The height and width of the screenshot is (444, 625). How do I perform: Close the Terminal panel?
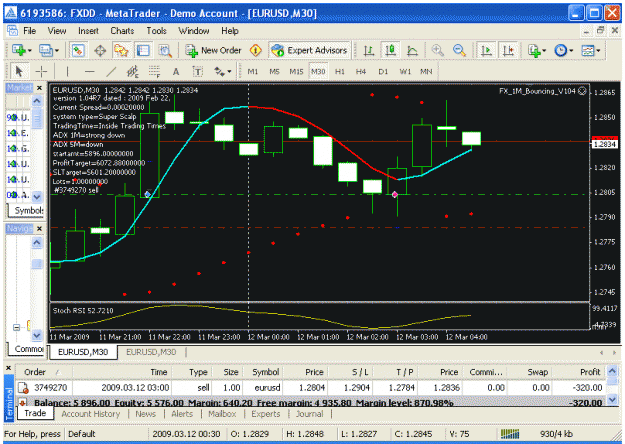(8, 367)
